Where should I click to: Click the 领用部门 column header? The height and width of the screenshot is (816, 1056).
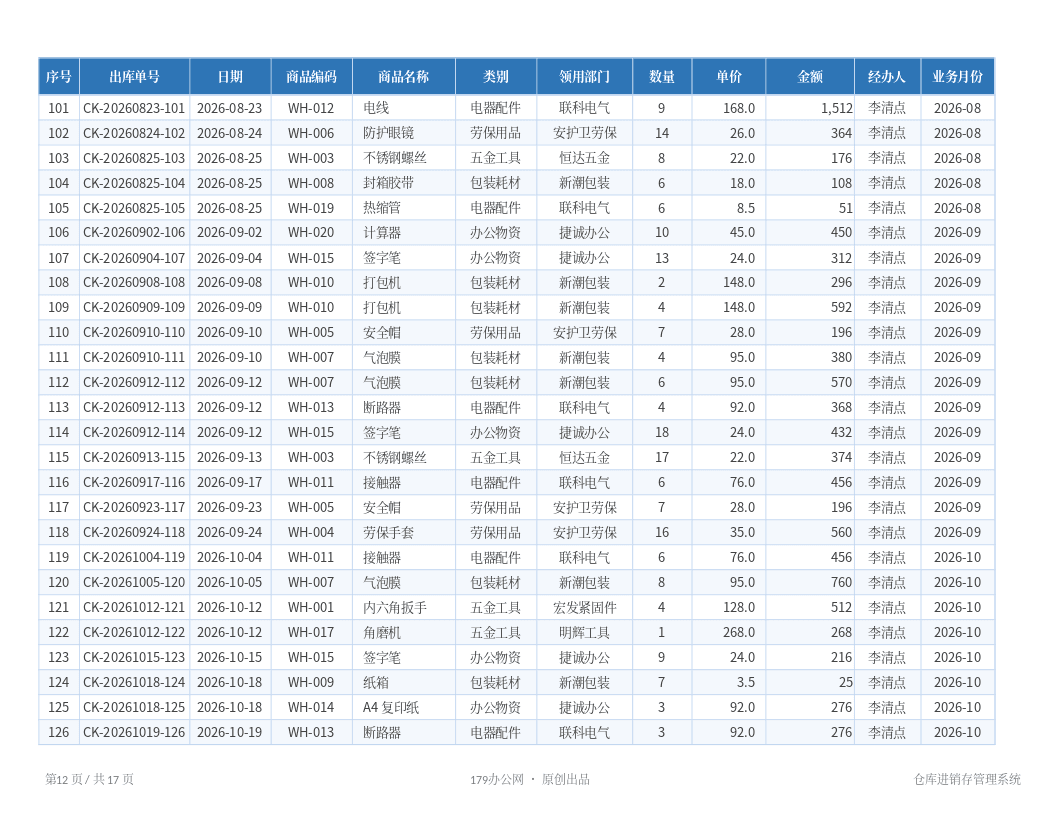(584, 77)
